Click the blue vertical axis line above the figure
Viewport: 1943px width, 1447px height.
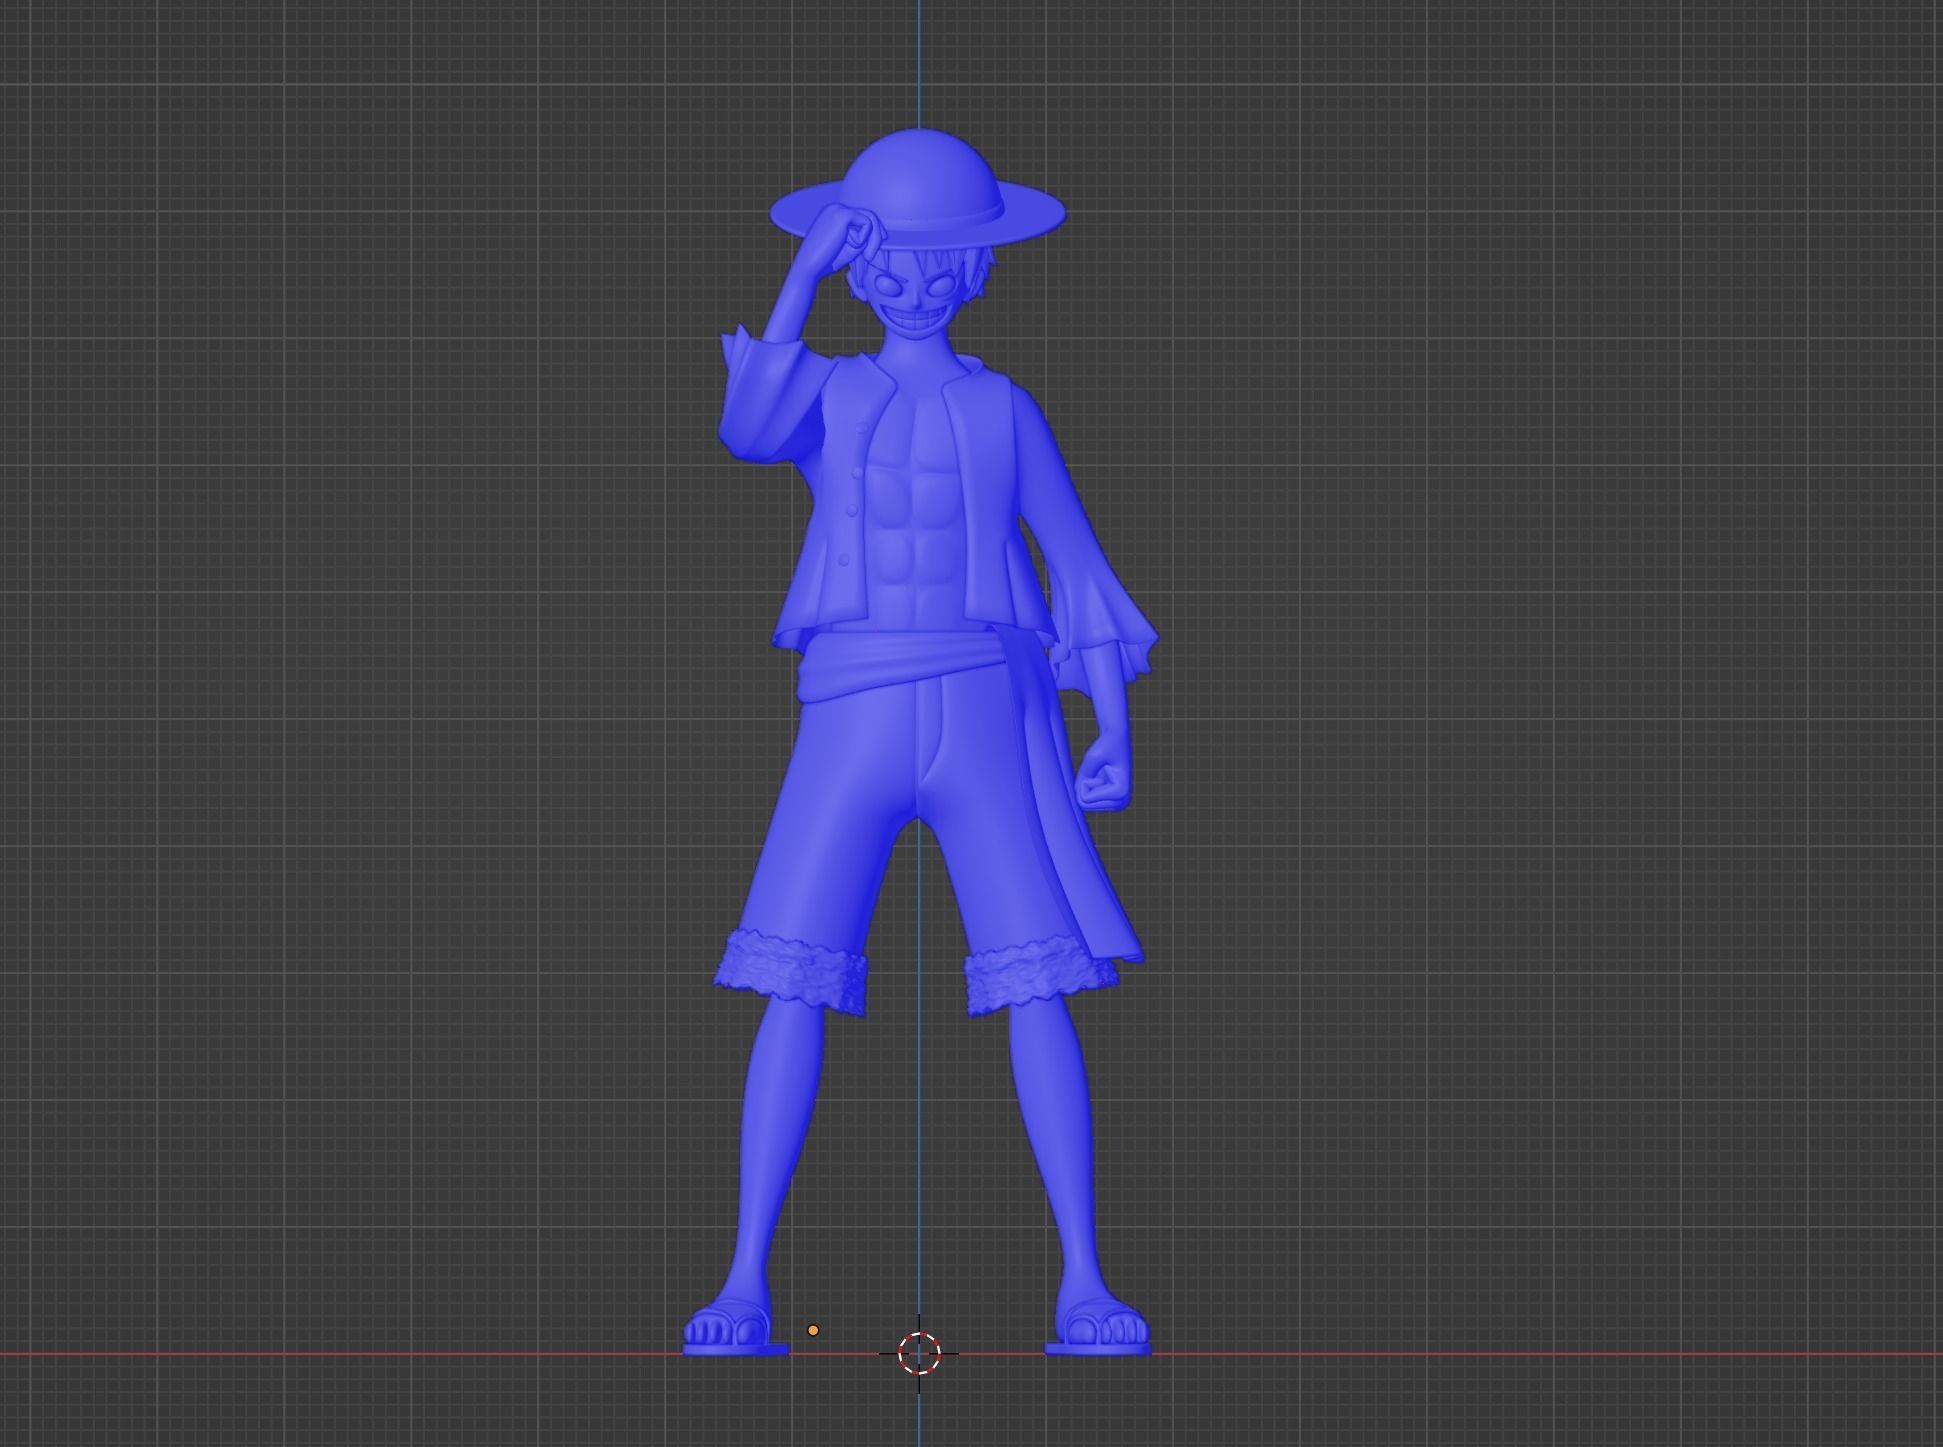(921, 60)
